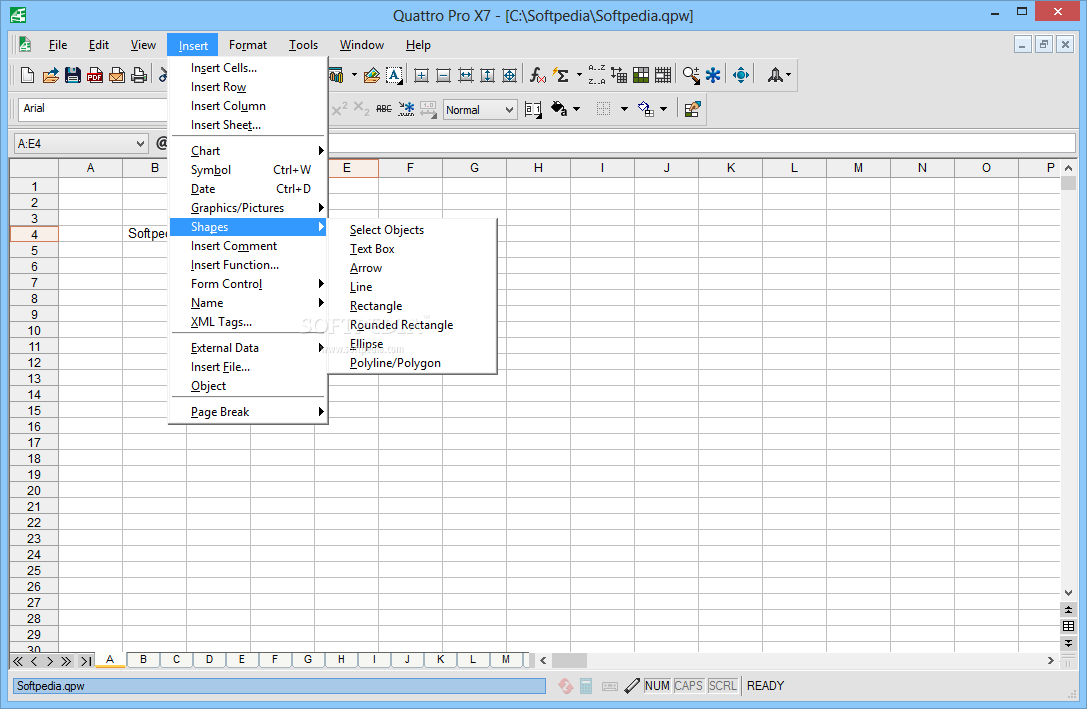Click the QuickTab icon beside vertical scrollbar

pyautogui.click(x=1068, y=626)
